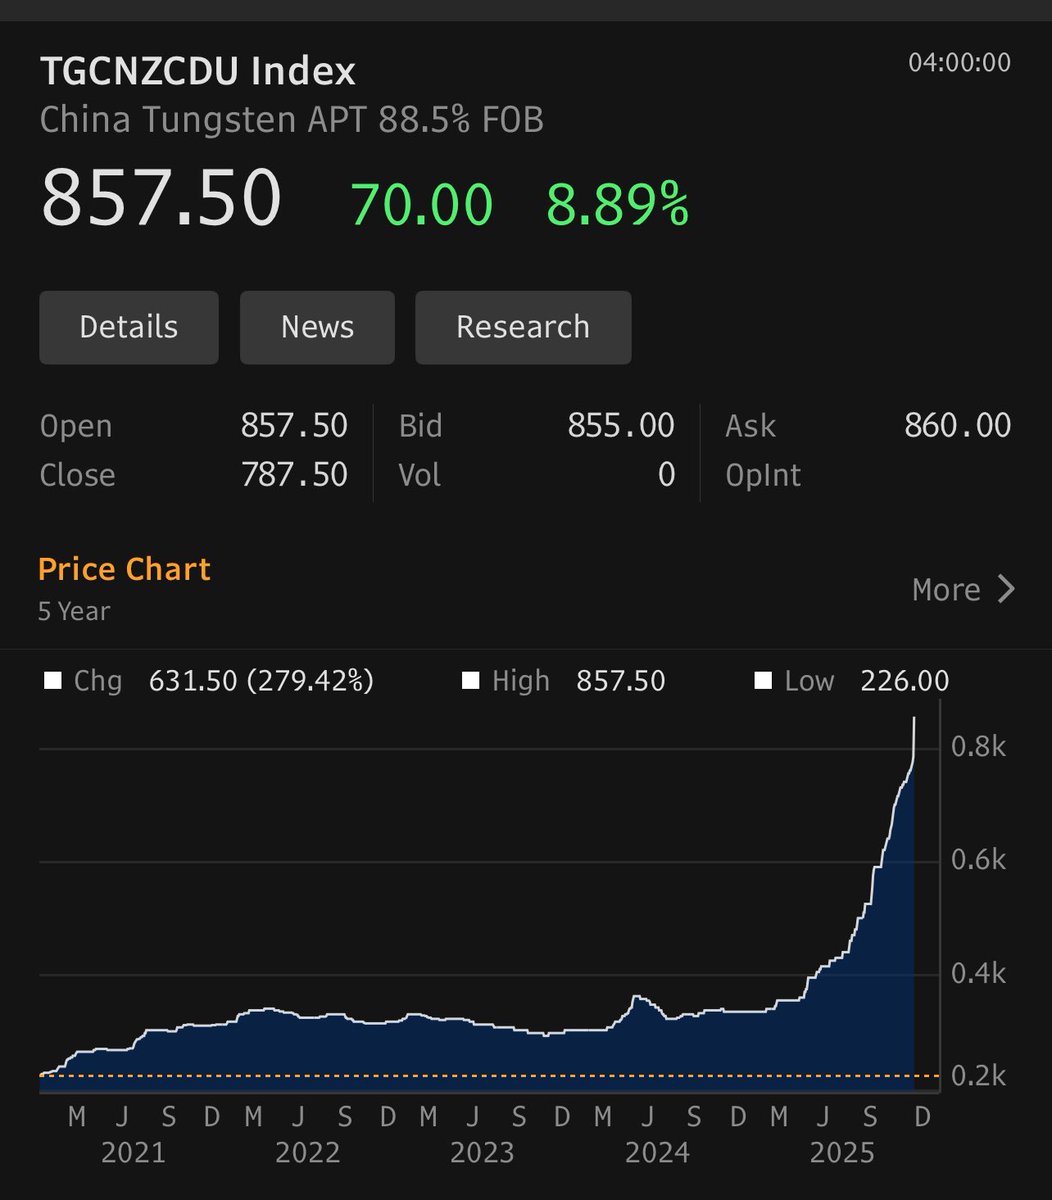This screenshot has width=1052, height=1200.
Task: Click the Vol value 0
Action: 666,475
